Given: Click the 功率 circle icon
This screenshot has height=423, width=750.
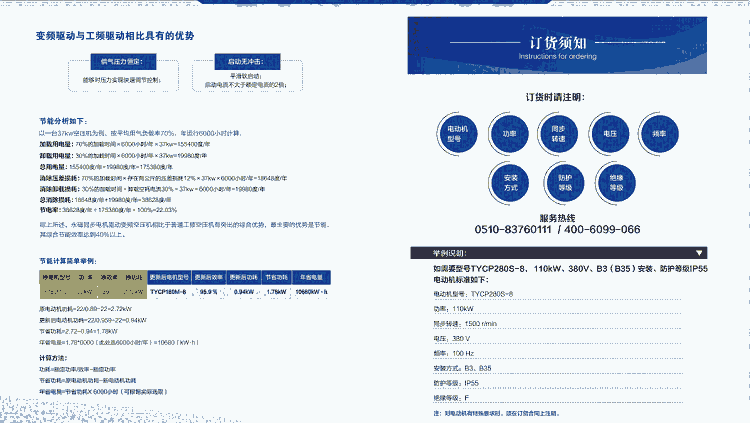Looking at the screenshot, I should tap(509, 133).
